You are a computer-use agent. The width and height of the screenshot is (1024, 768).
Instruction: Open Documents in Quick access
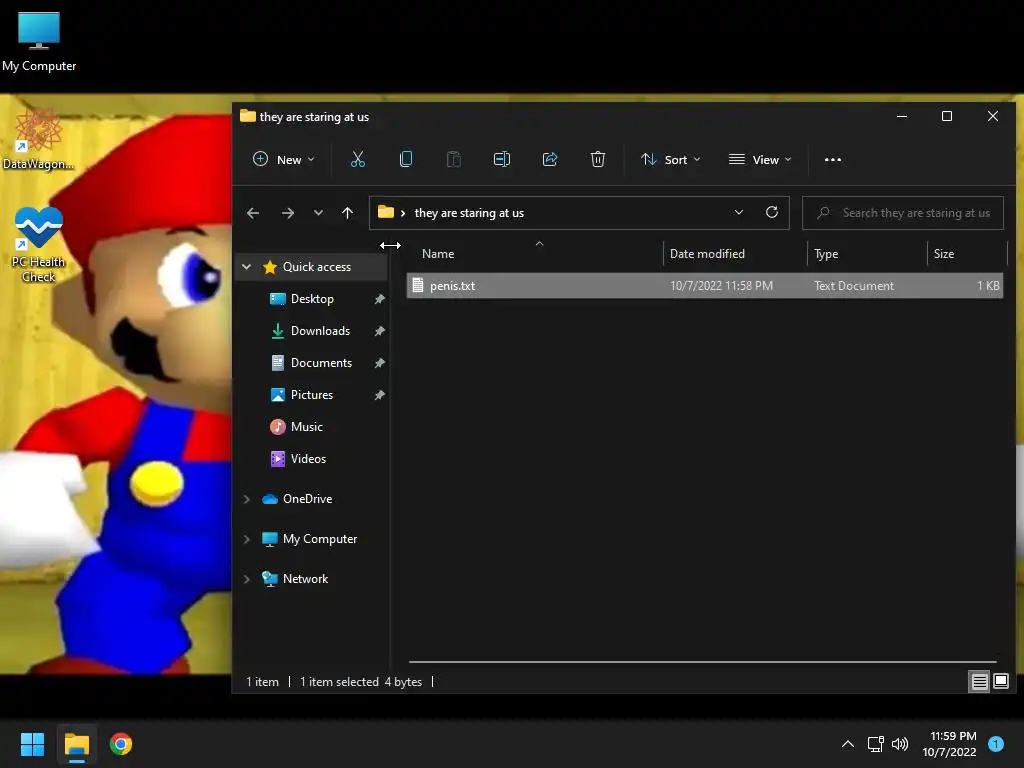click(x=321, y=363)
